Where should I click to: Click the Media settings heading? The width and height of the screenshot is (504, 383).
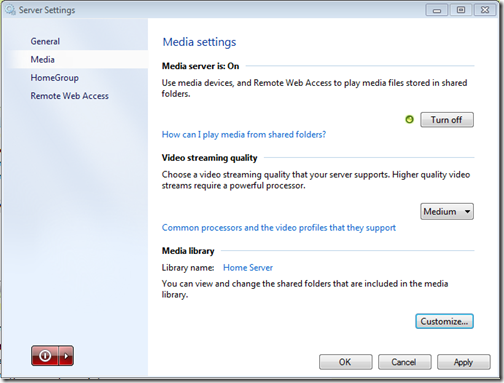199,42
